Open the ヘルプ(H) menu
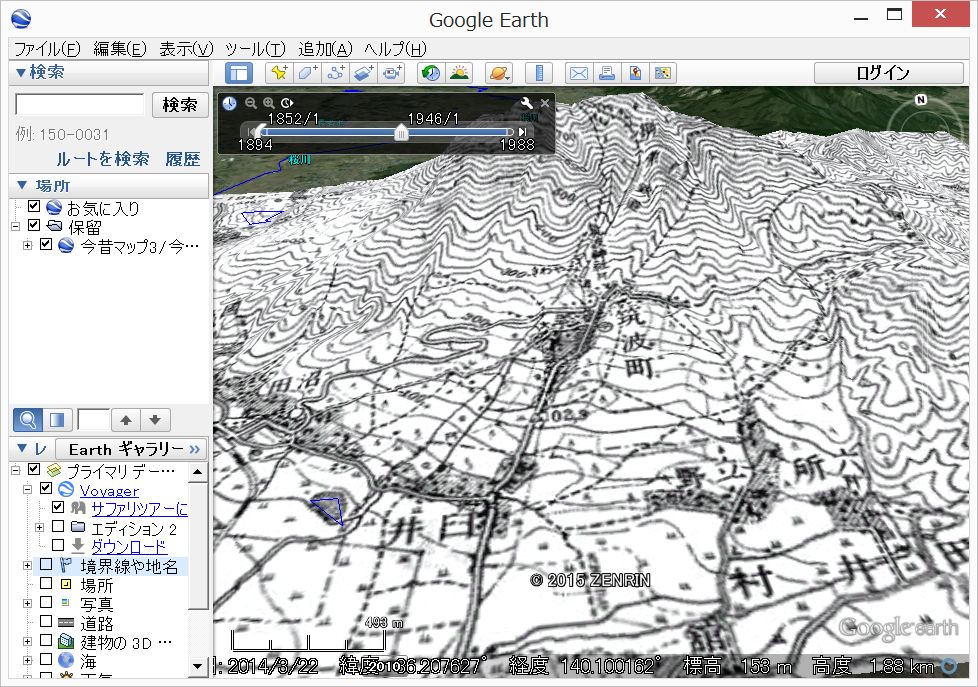The height and width of the screenshot is (687, 978). pos(395,49)
